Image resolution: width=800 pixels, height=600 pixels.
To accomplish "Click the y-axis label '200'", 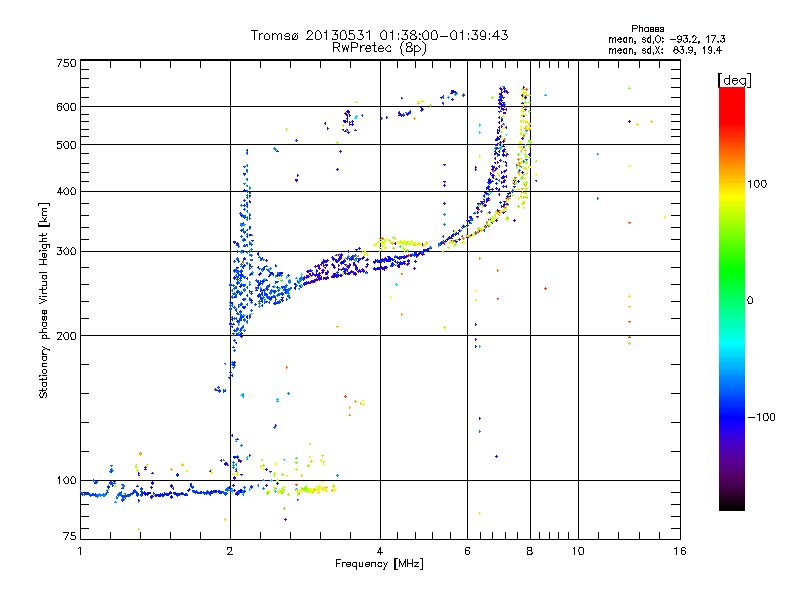I will pyautogui.click(x=66, y=336).
